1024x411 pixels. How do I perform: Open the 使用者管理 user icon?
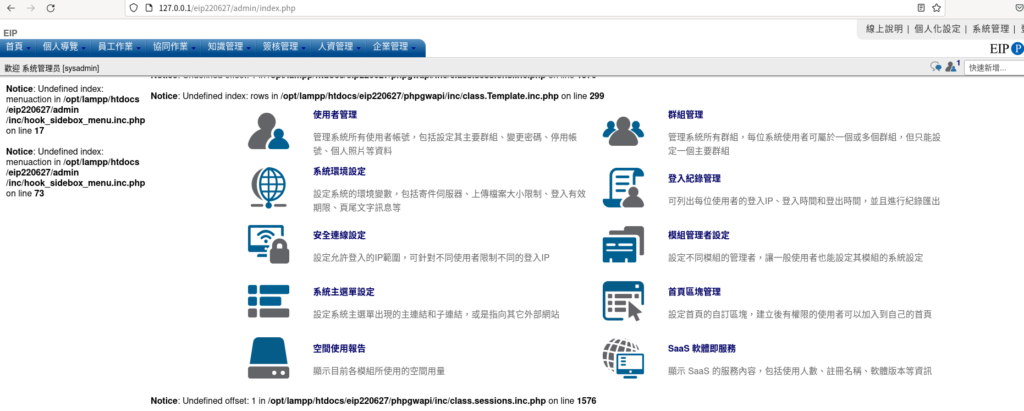[268, 131]
